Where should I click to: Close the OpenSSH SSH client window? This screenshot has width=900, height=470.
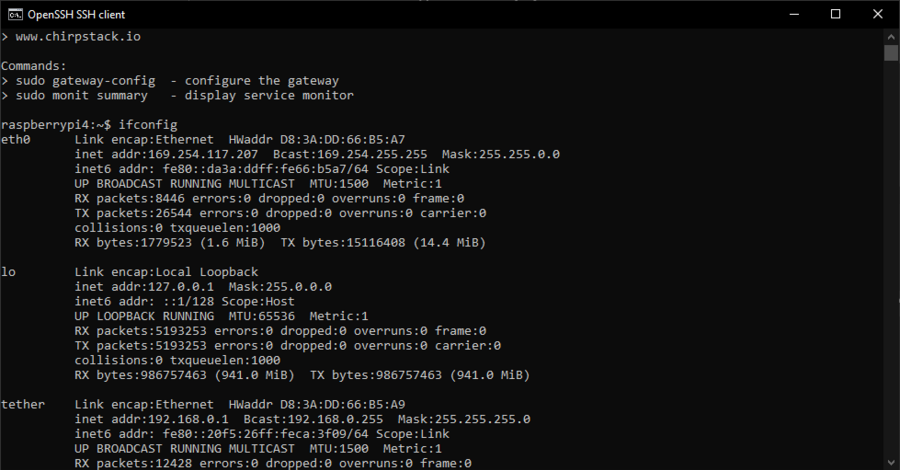click(x=880, y=14)
